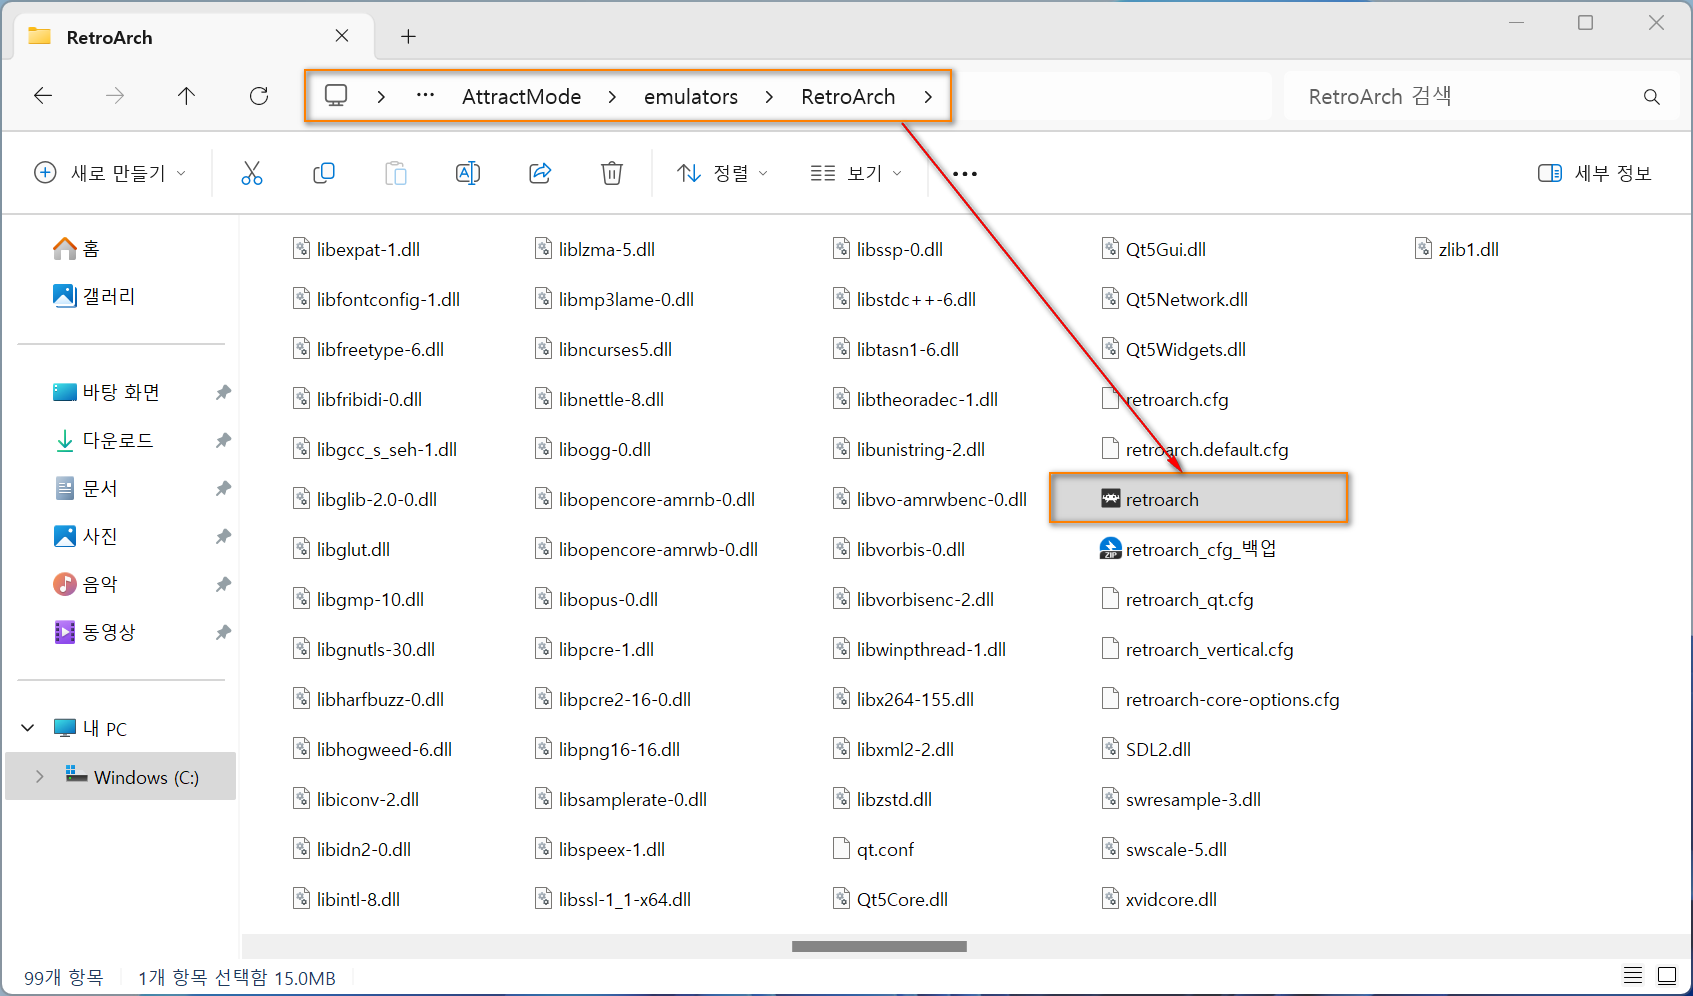Viewport: 1693px width, 996px height.
Task: Click the Copy icon in toolbar
Action: (x=324, y=173)
